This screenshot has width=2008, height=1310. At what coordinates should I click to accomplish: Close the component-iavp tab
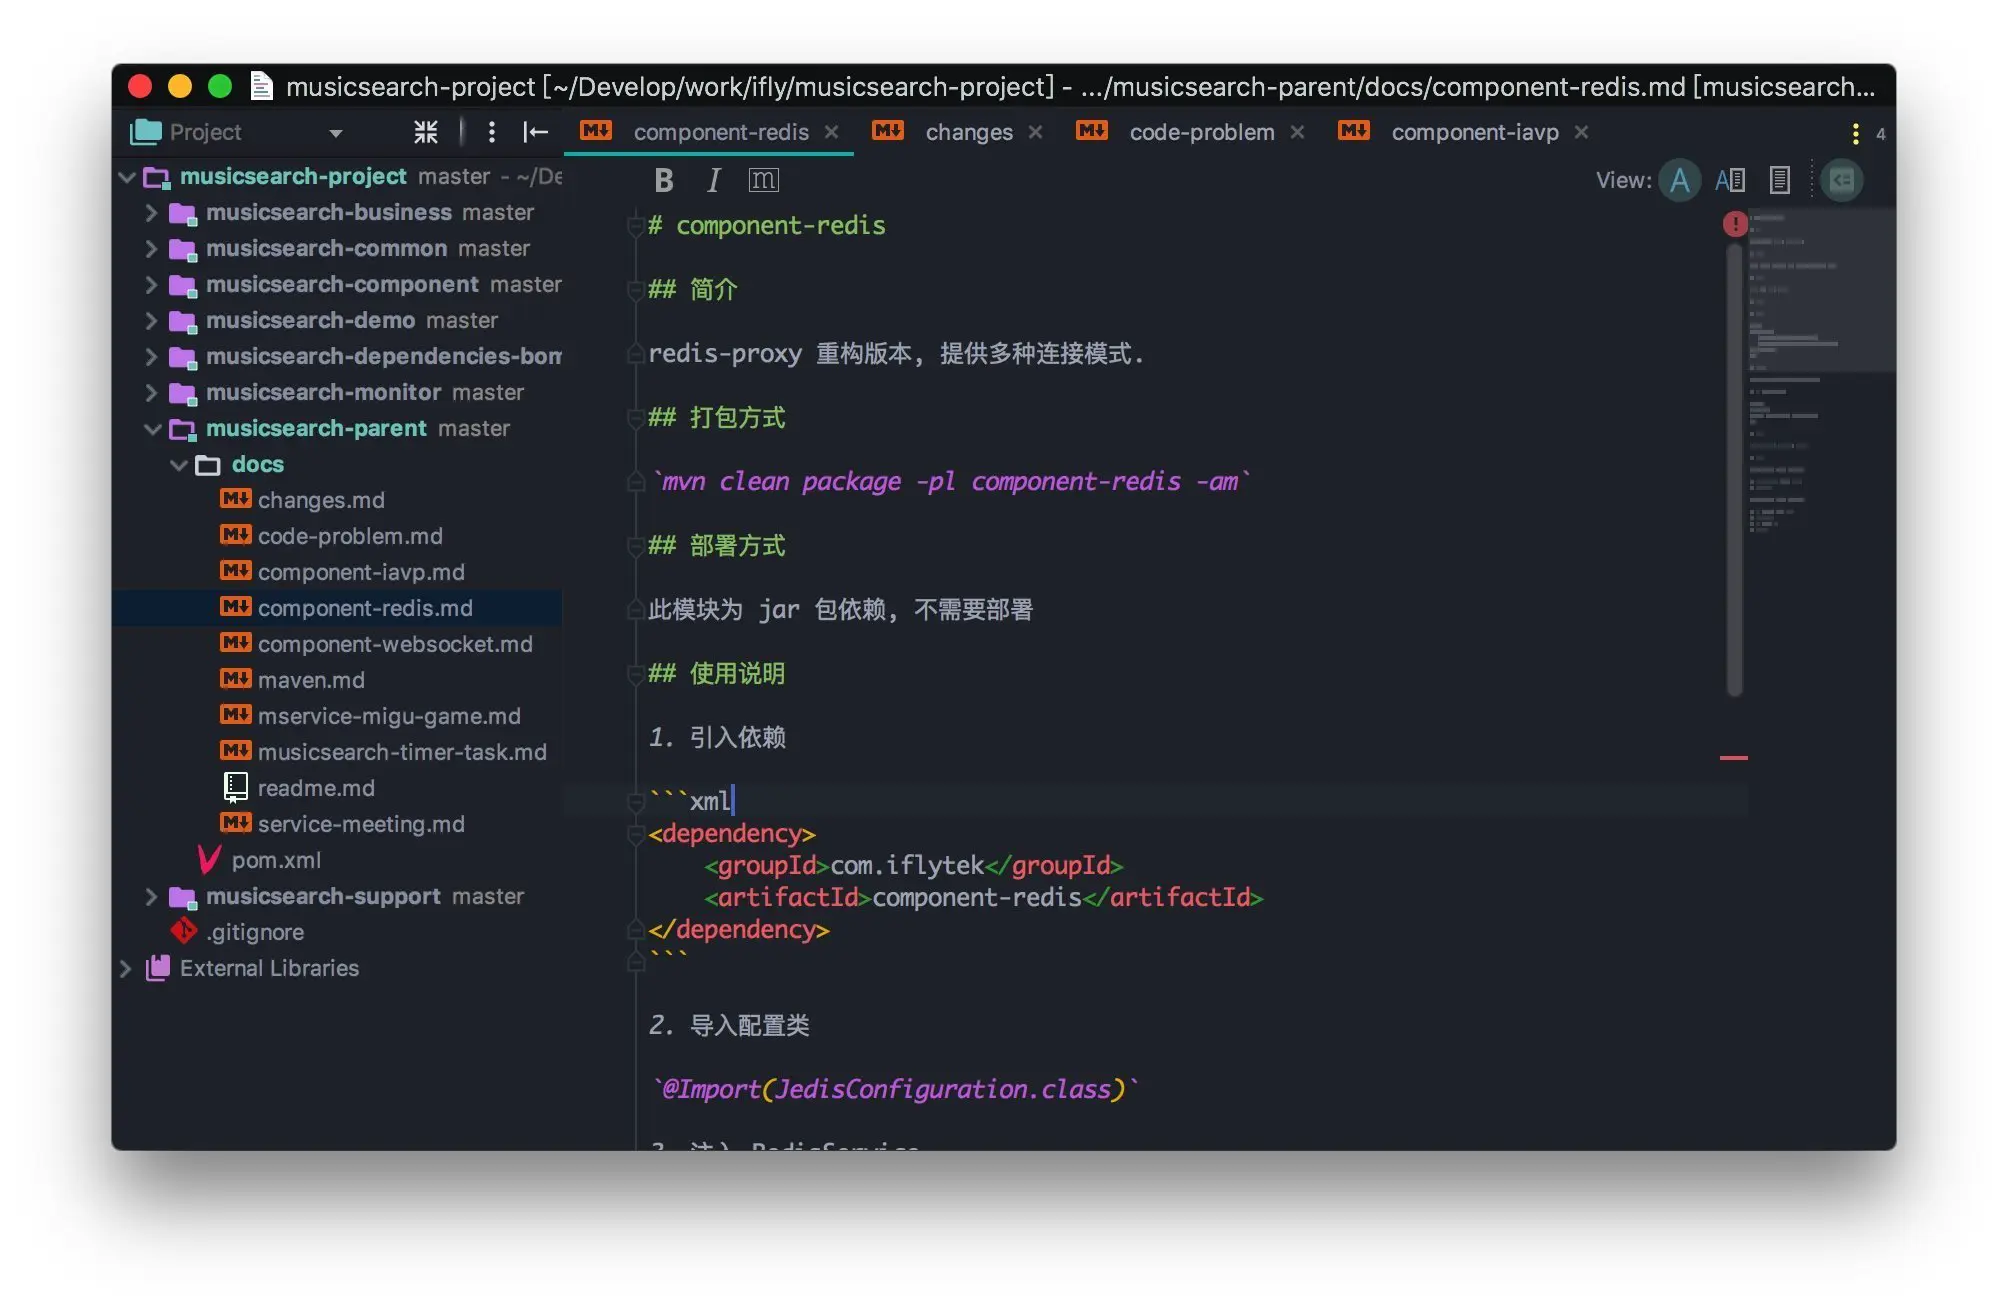click(x=1582, y=131)
